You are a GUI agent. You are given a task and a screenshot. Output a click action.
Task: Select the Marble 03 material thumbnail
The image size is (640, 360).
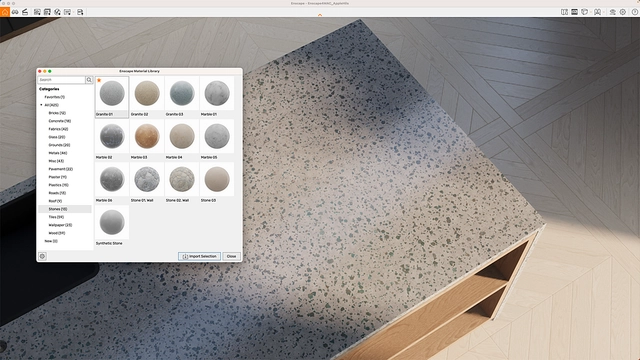147,136
